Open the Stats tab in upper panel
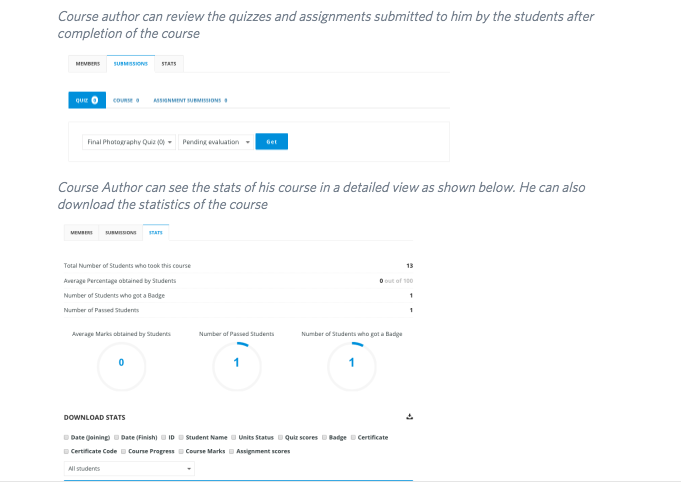Viewport: 681px width, 484px height. [x=169, y=64]
